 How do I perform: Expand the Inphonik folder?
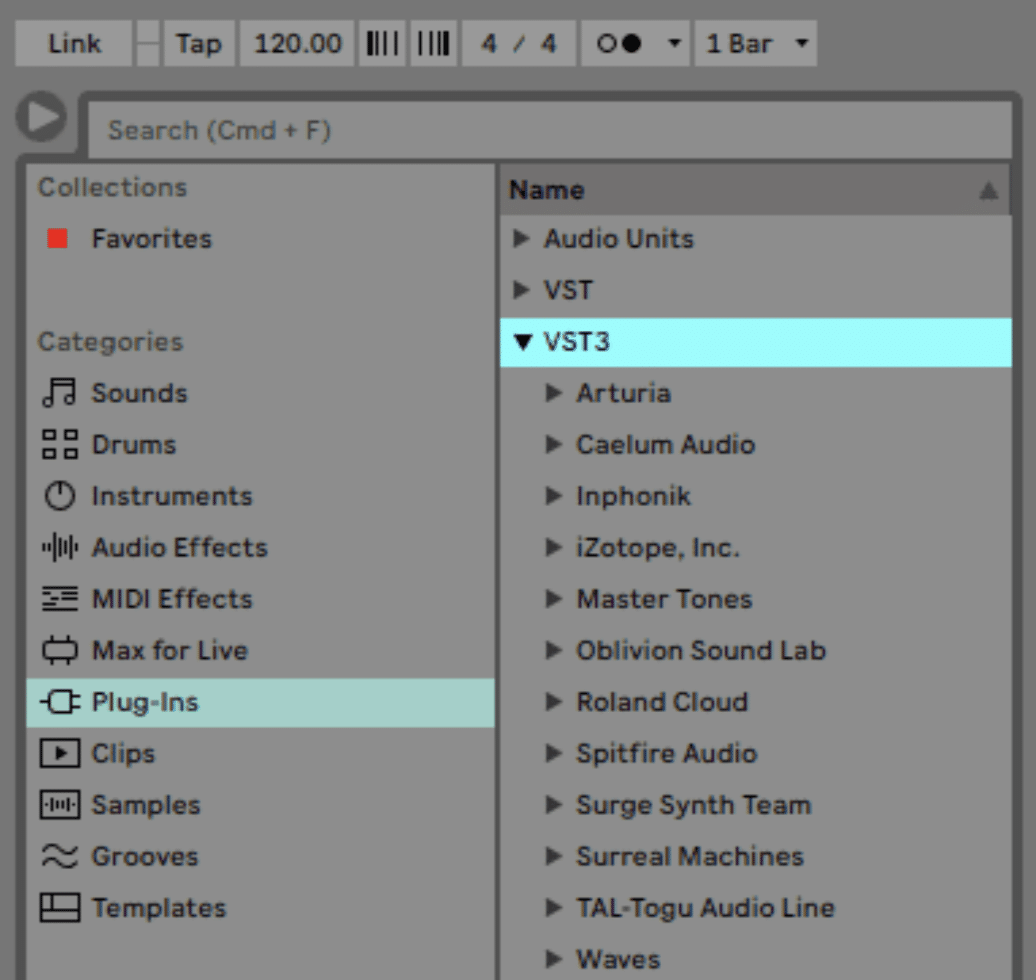553,496
